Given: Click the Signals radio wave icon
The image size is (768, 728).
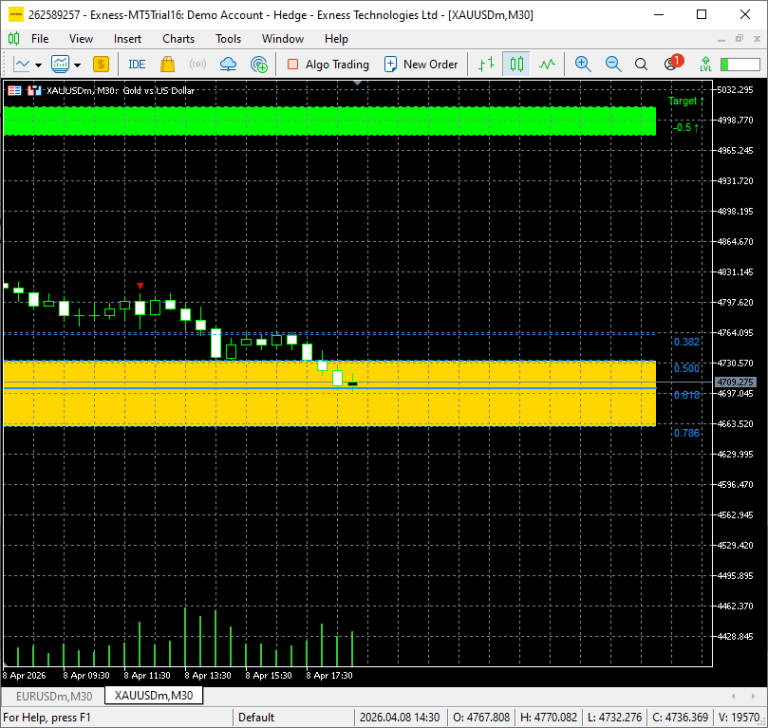Looking at the screenshot, I should tap(198, 64).
